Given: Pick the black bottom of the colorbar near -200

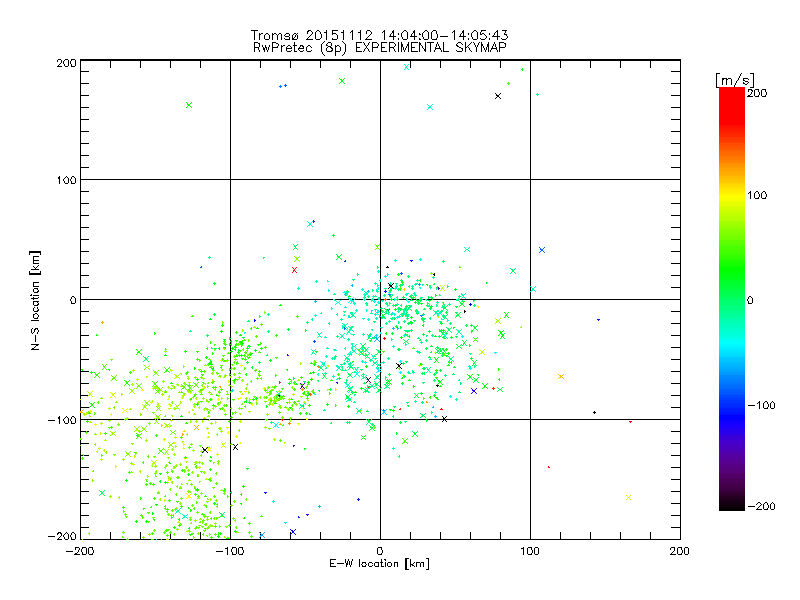Looking at the screenshot, I should pyautogui.click(x=732, y=505).
